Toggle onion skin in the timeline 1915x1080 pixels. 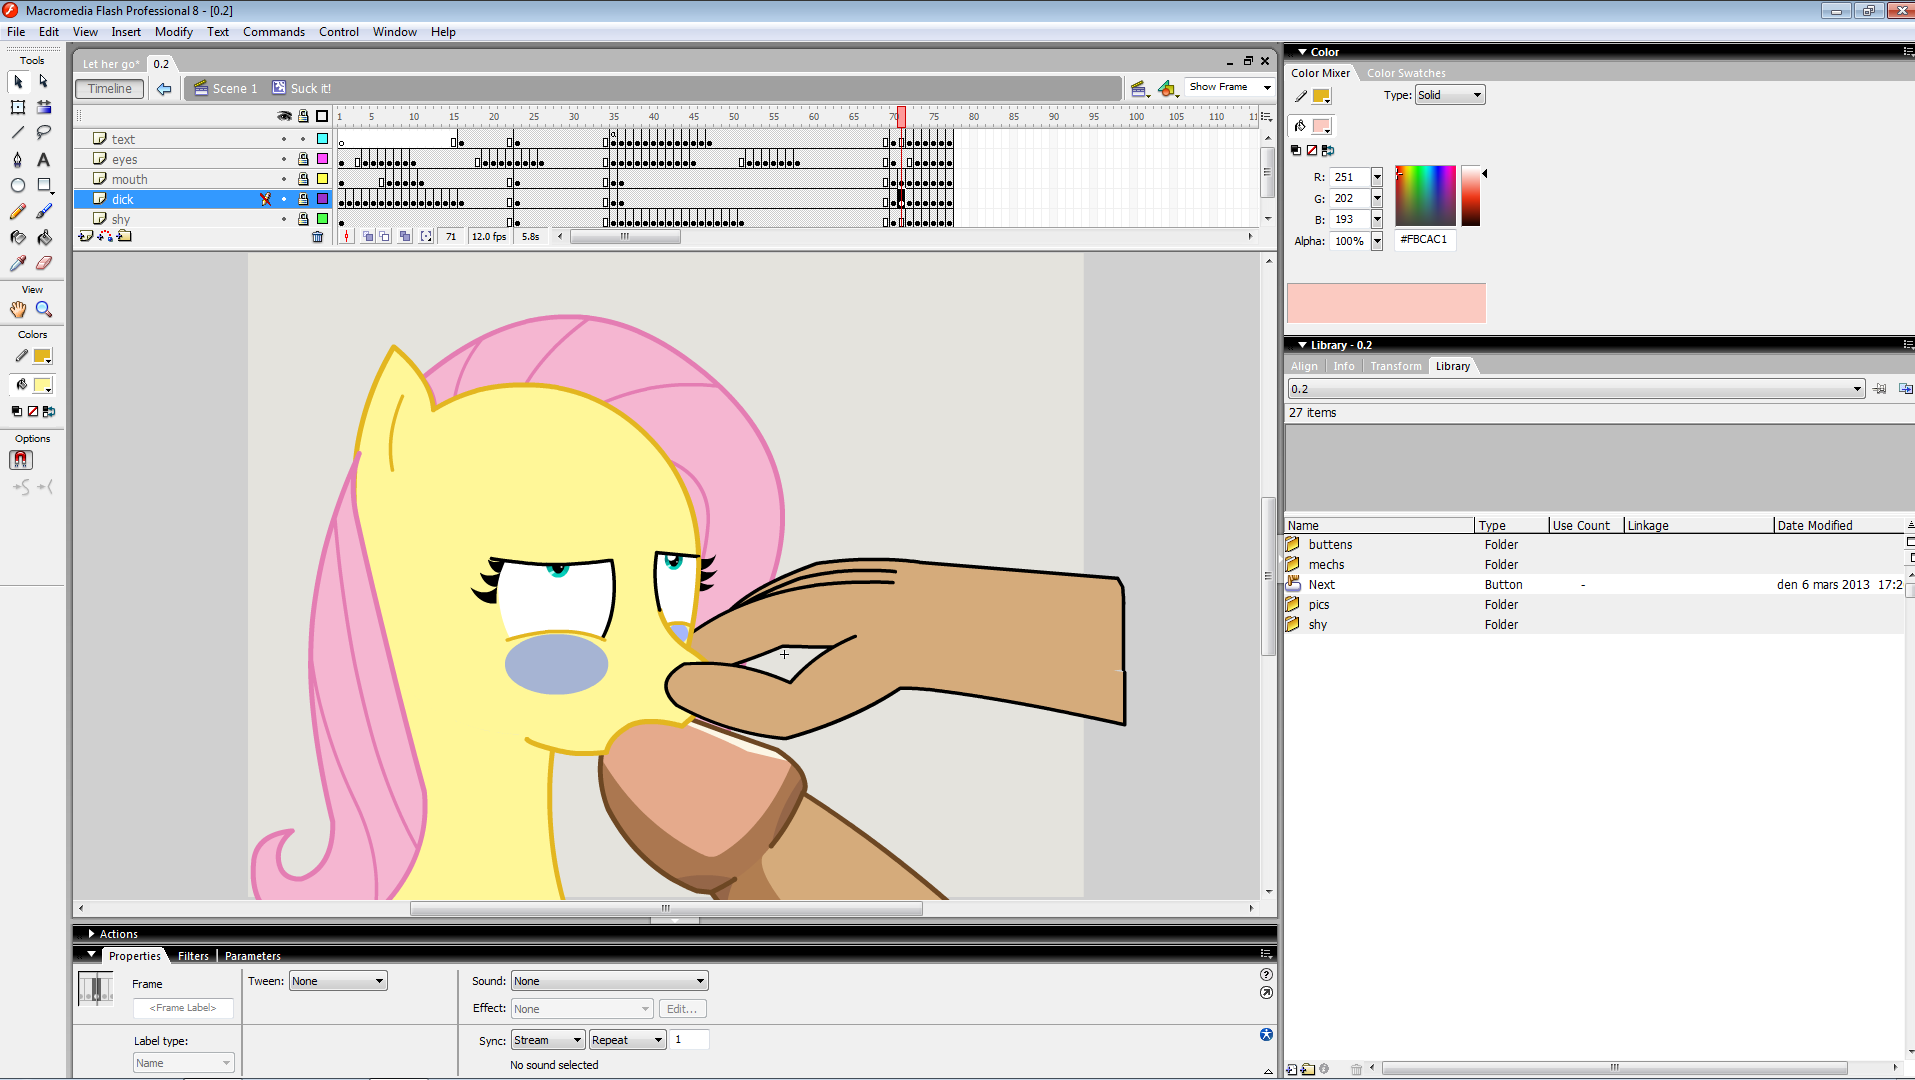[368, 237]
